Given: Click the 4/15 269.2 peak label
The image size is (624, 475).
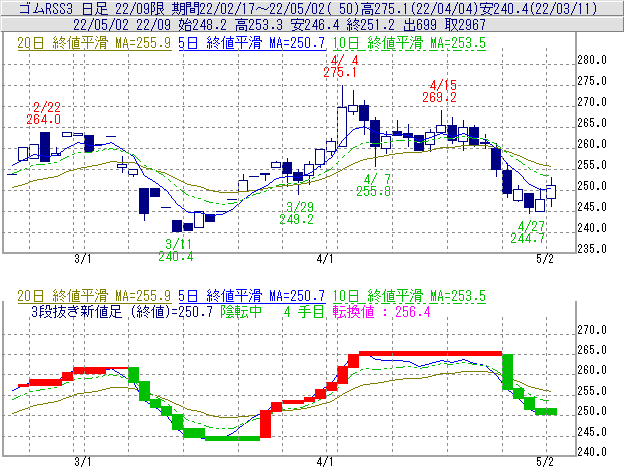Looking at the screenshot, I should 440,91.
